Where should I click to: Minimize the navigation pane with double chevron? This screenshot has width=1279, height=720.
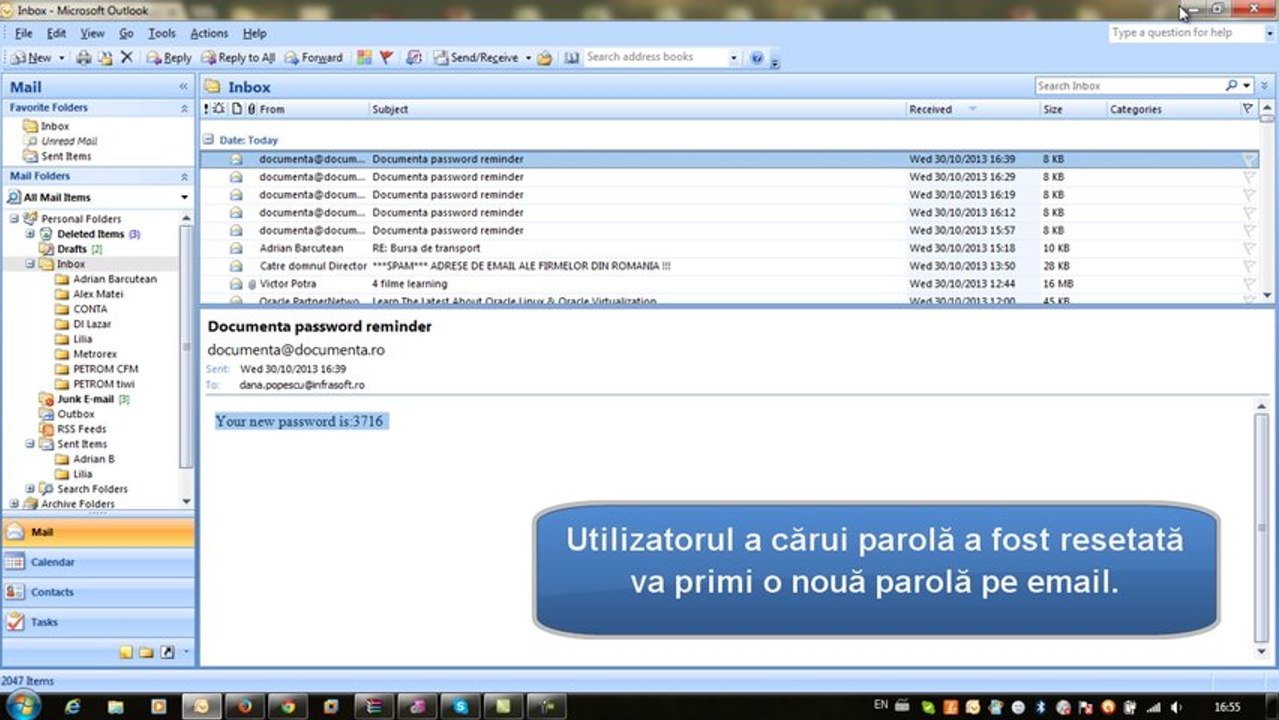(x=183, y=87)
